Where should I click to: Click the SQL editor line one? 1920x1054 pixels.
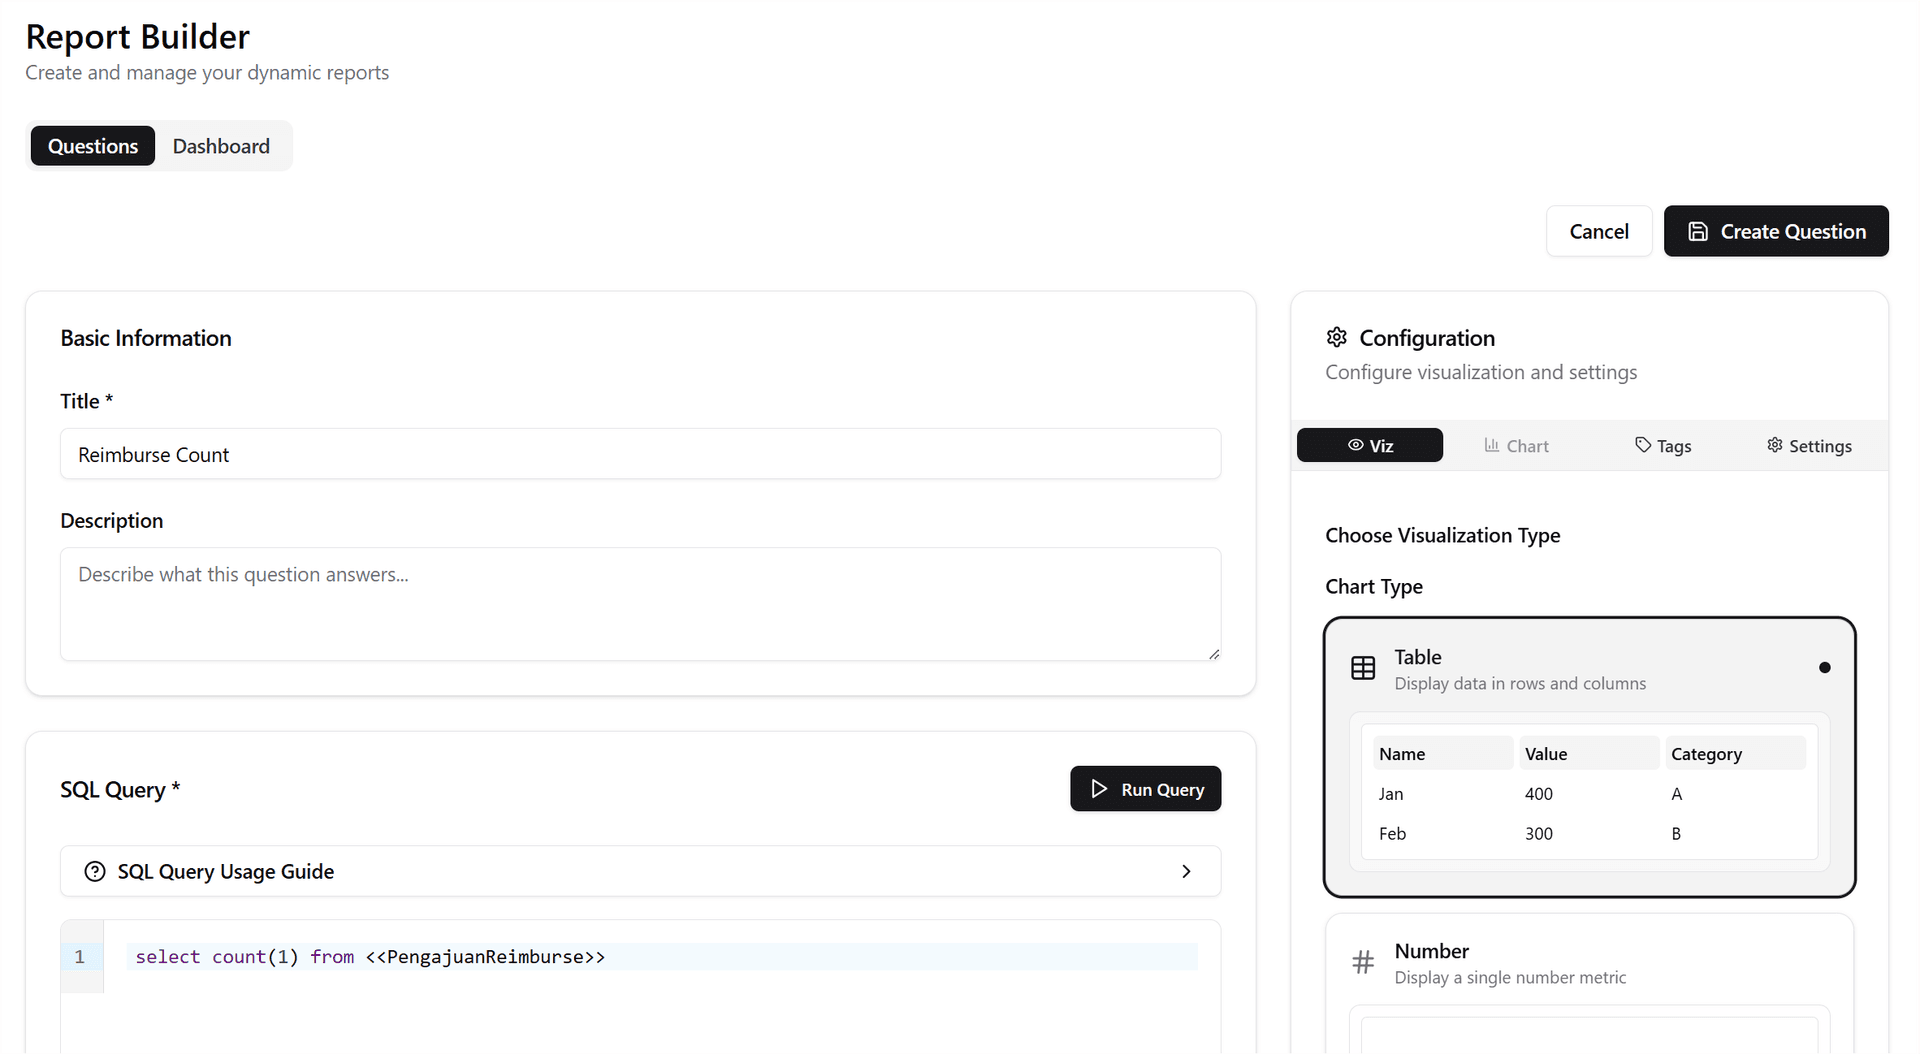coord(660,957)
